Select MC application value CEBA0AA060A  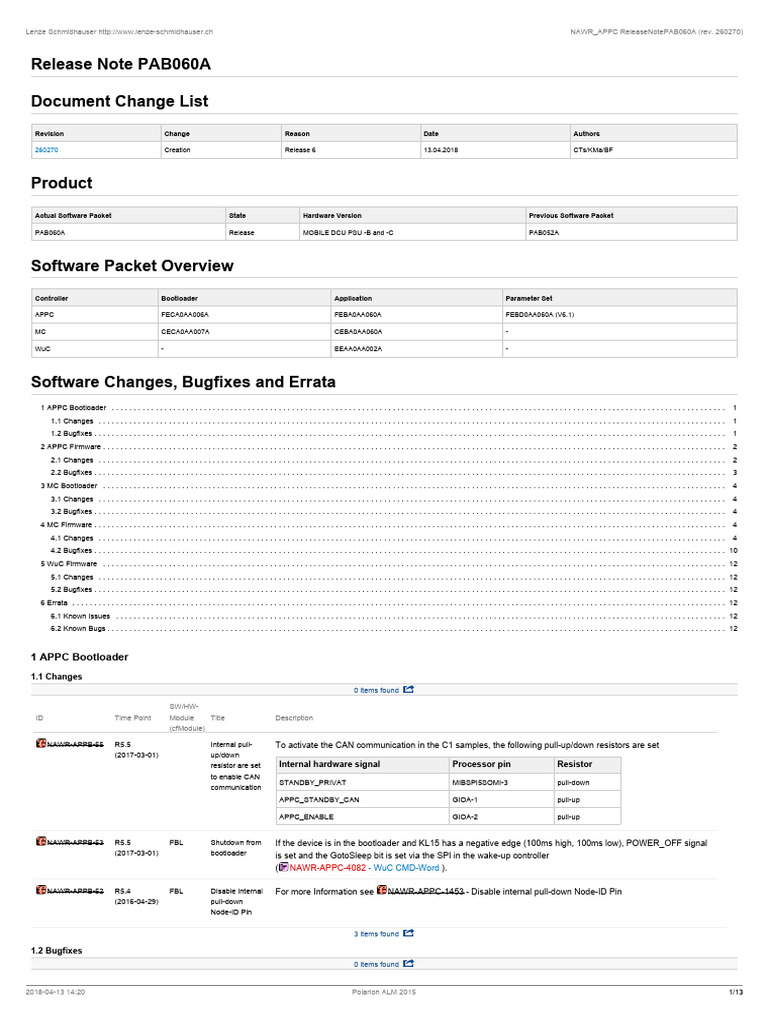[358, 332]
